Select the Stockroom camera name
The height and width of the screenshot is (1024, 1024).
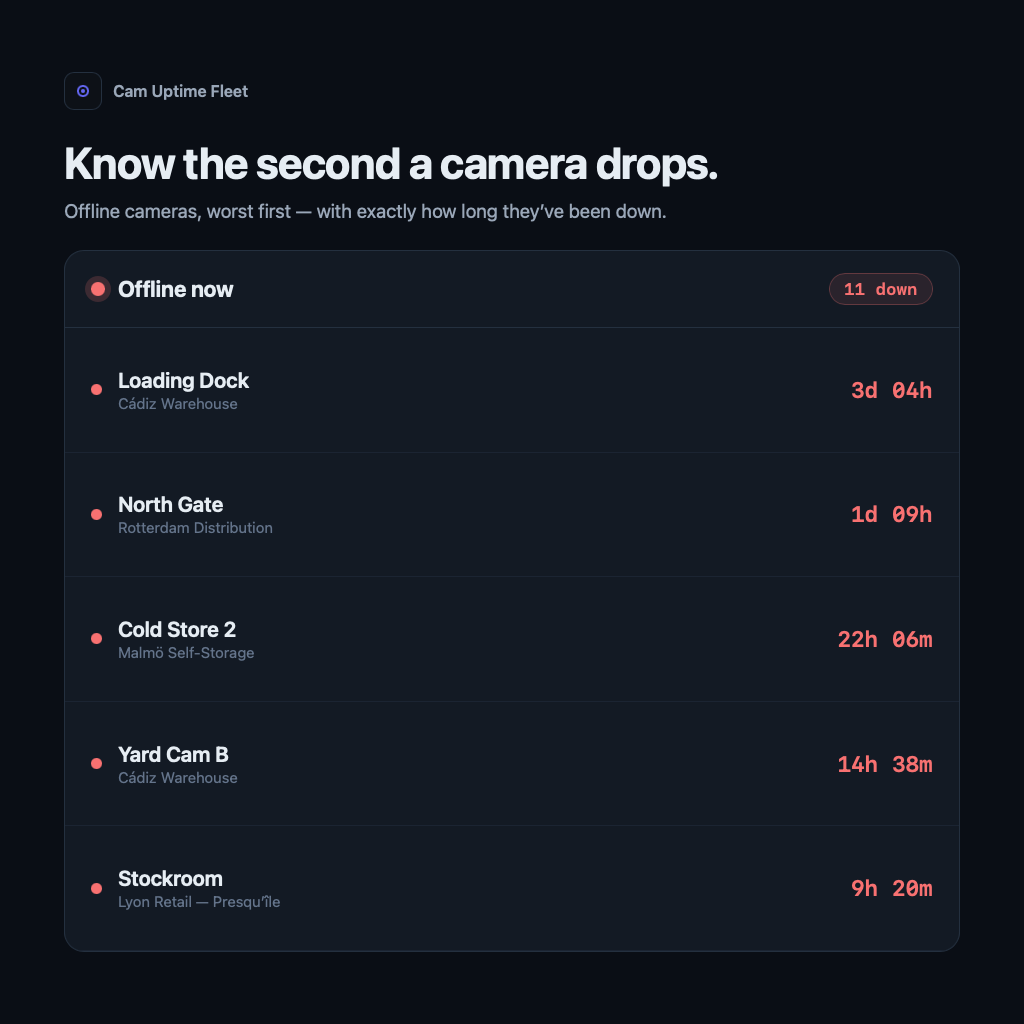(x=170, y=878)
